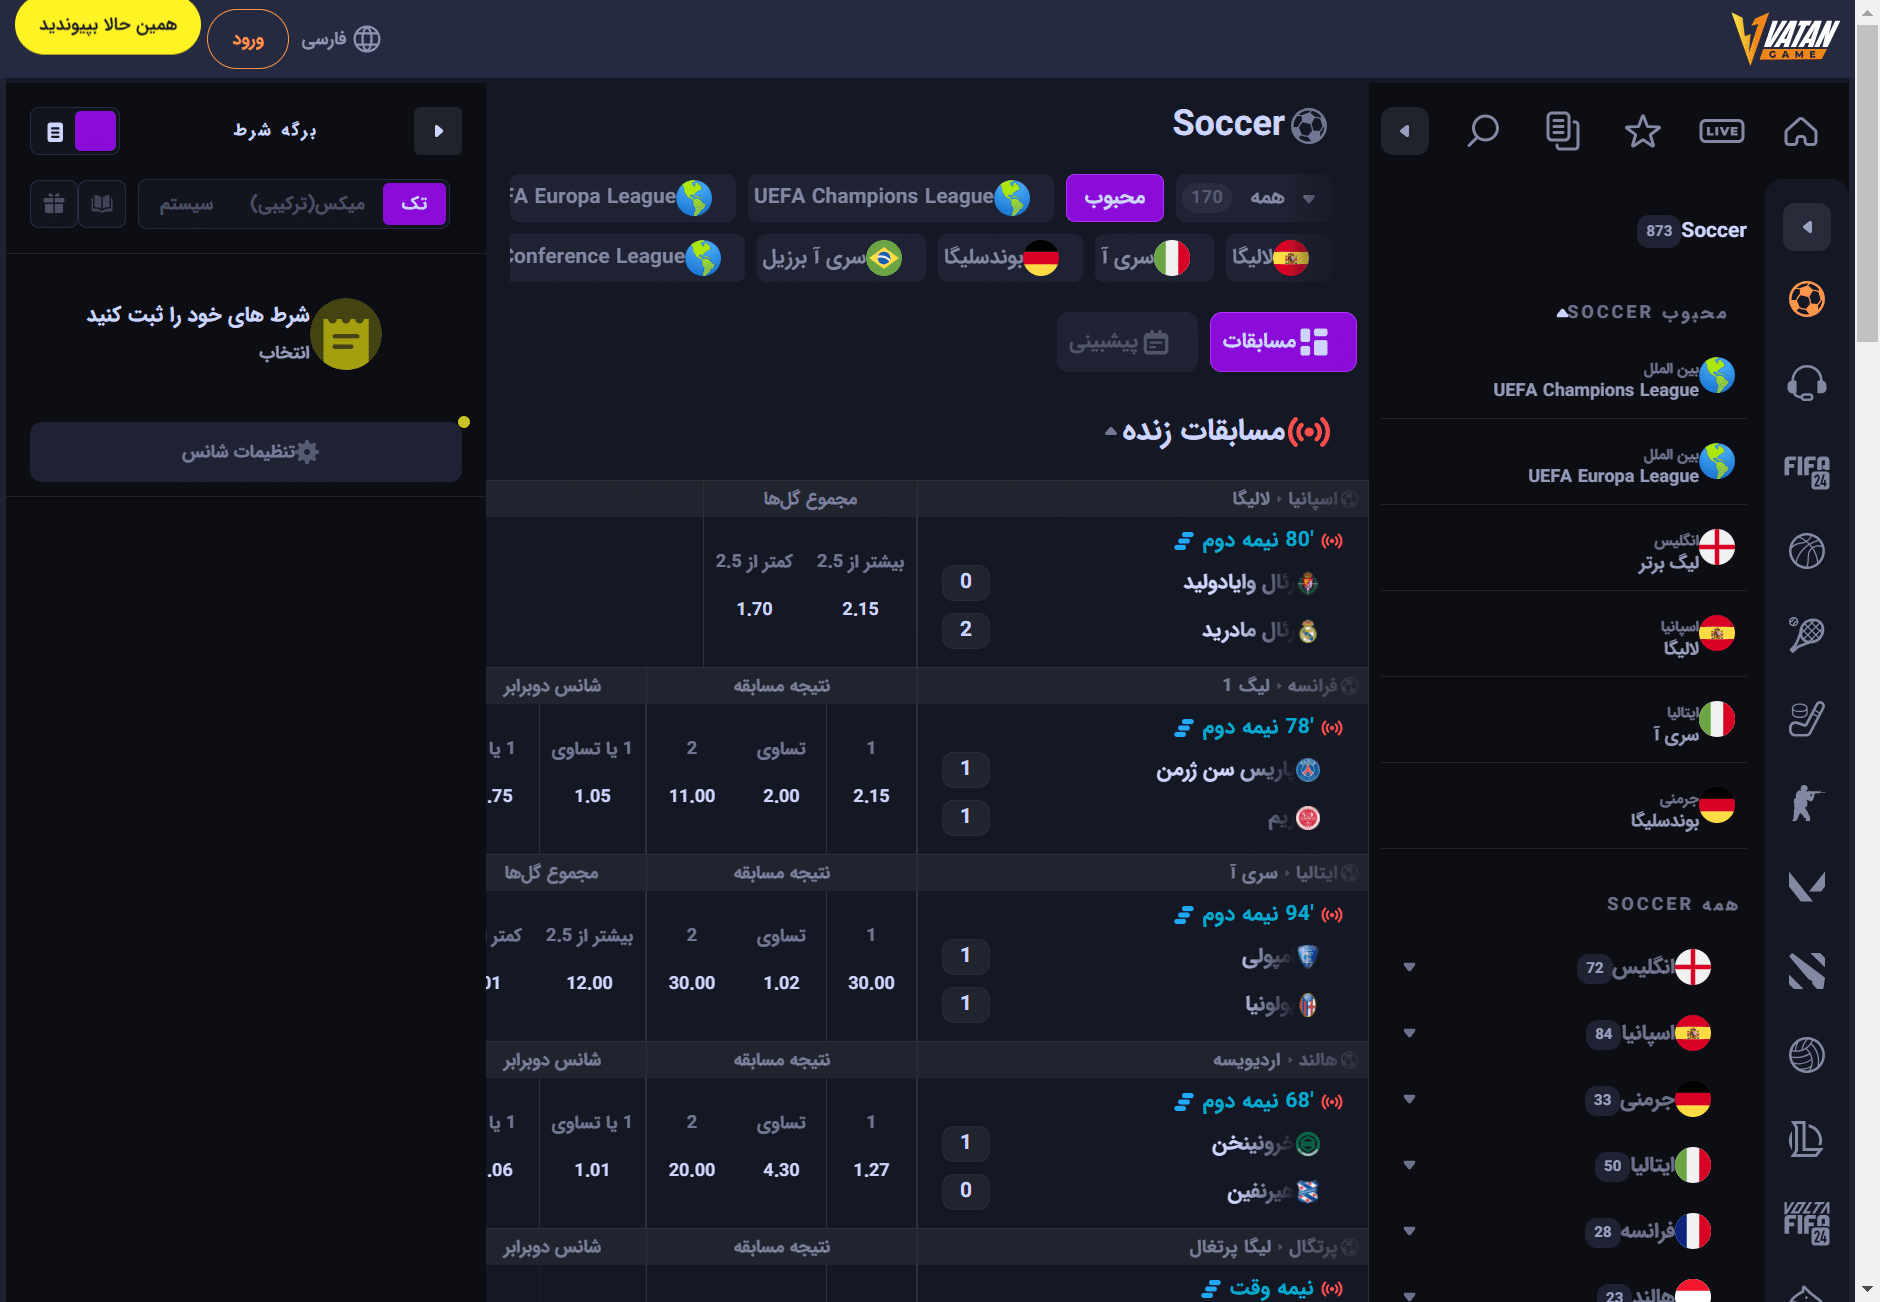This screenshot has height=1302, width=1880.
Task: Expand the فرانسه country list
Action: coord(1409,1231)
